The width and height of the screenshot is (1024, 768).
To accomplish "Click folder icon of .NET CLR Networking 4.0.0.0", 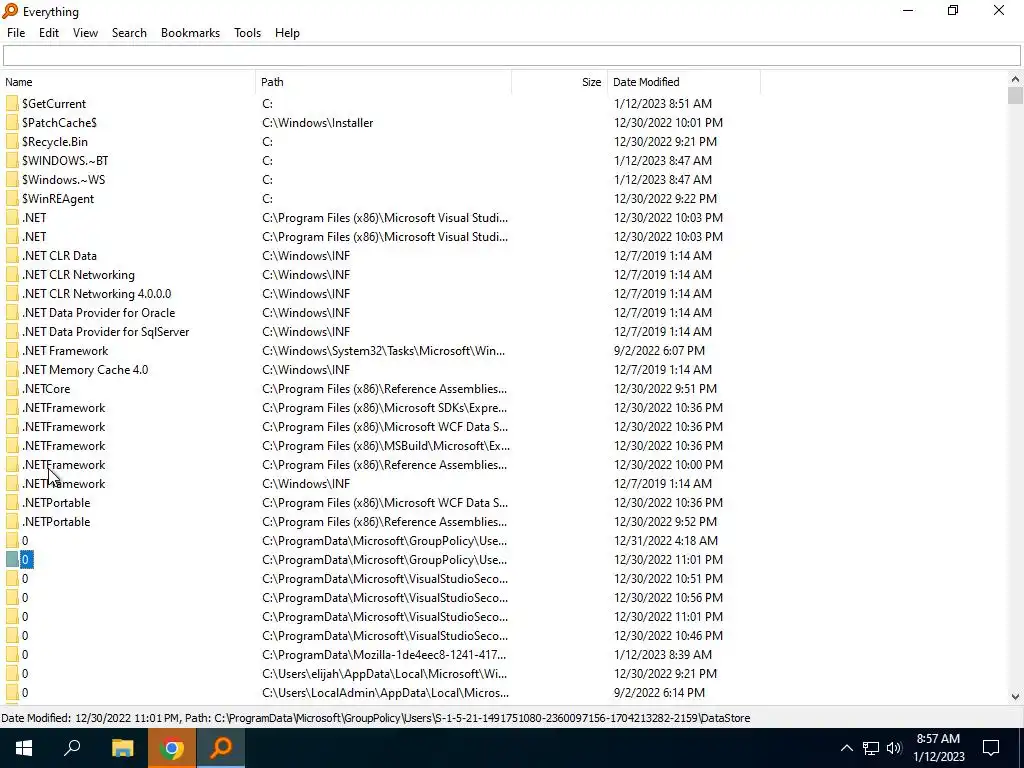I will click(12, 293).
